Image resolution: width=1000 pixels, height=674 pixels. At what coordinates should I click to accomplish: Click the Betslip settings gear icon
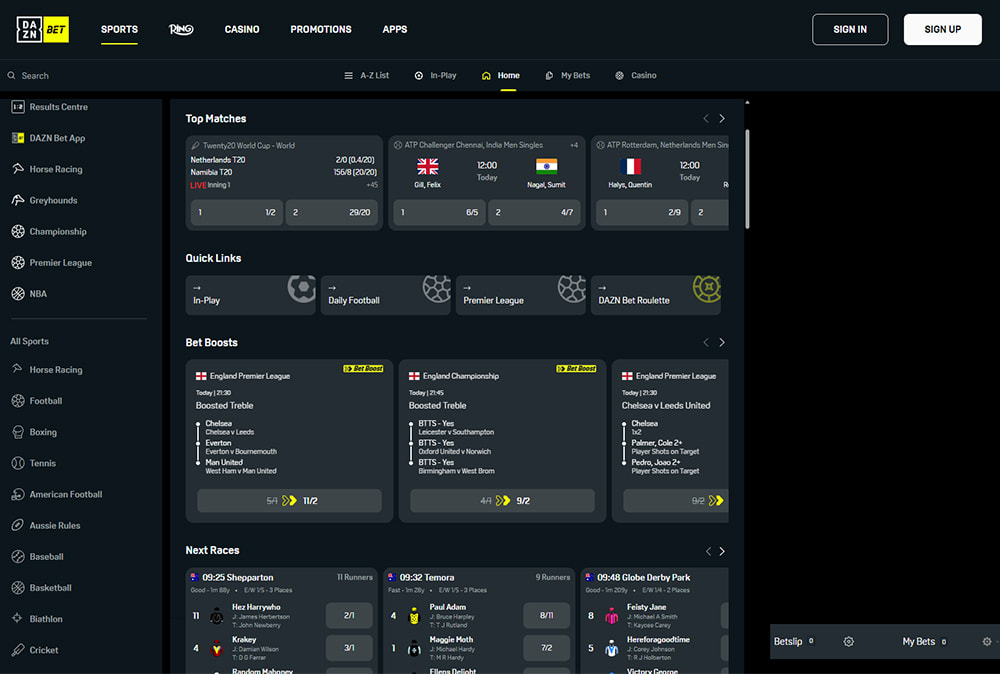tap(848, 642)
